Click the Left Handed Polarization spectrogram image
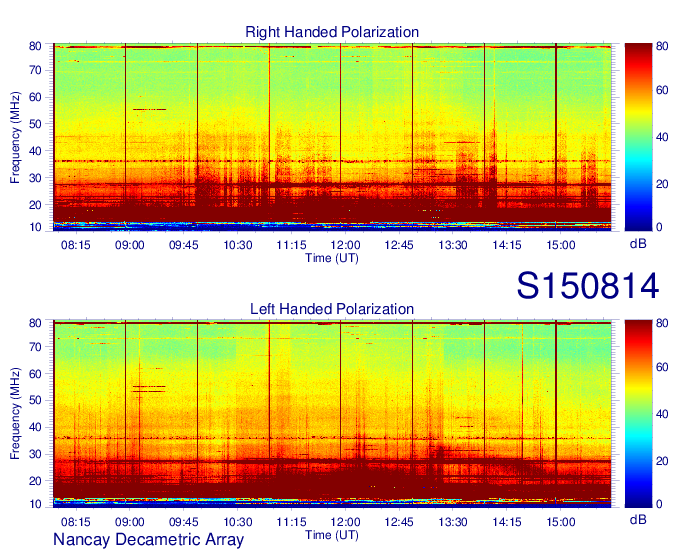 point(332,414)
